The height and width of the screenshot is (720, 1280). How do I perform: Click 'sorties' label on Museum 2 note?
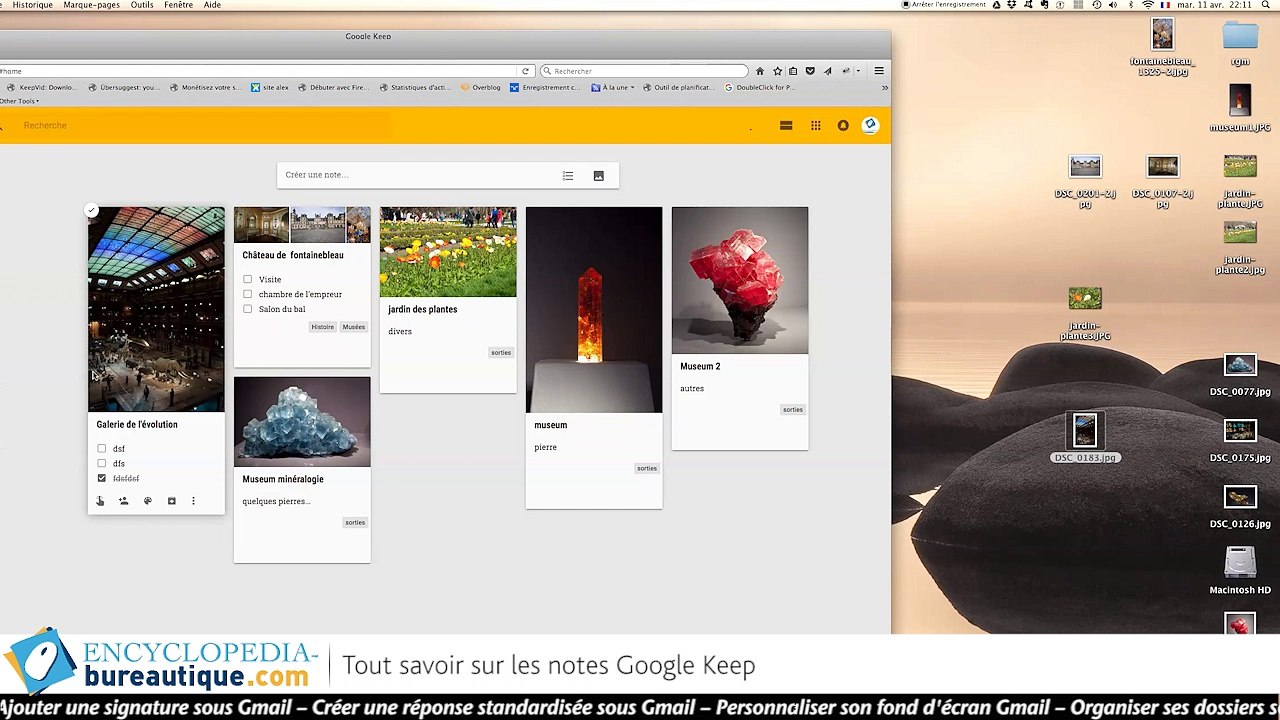coord(793,409)
